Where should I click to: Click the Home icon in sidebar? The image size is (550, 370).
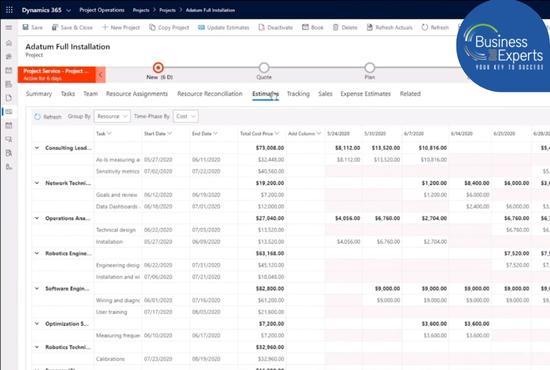pyautogui.click(x=9, y=43)
